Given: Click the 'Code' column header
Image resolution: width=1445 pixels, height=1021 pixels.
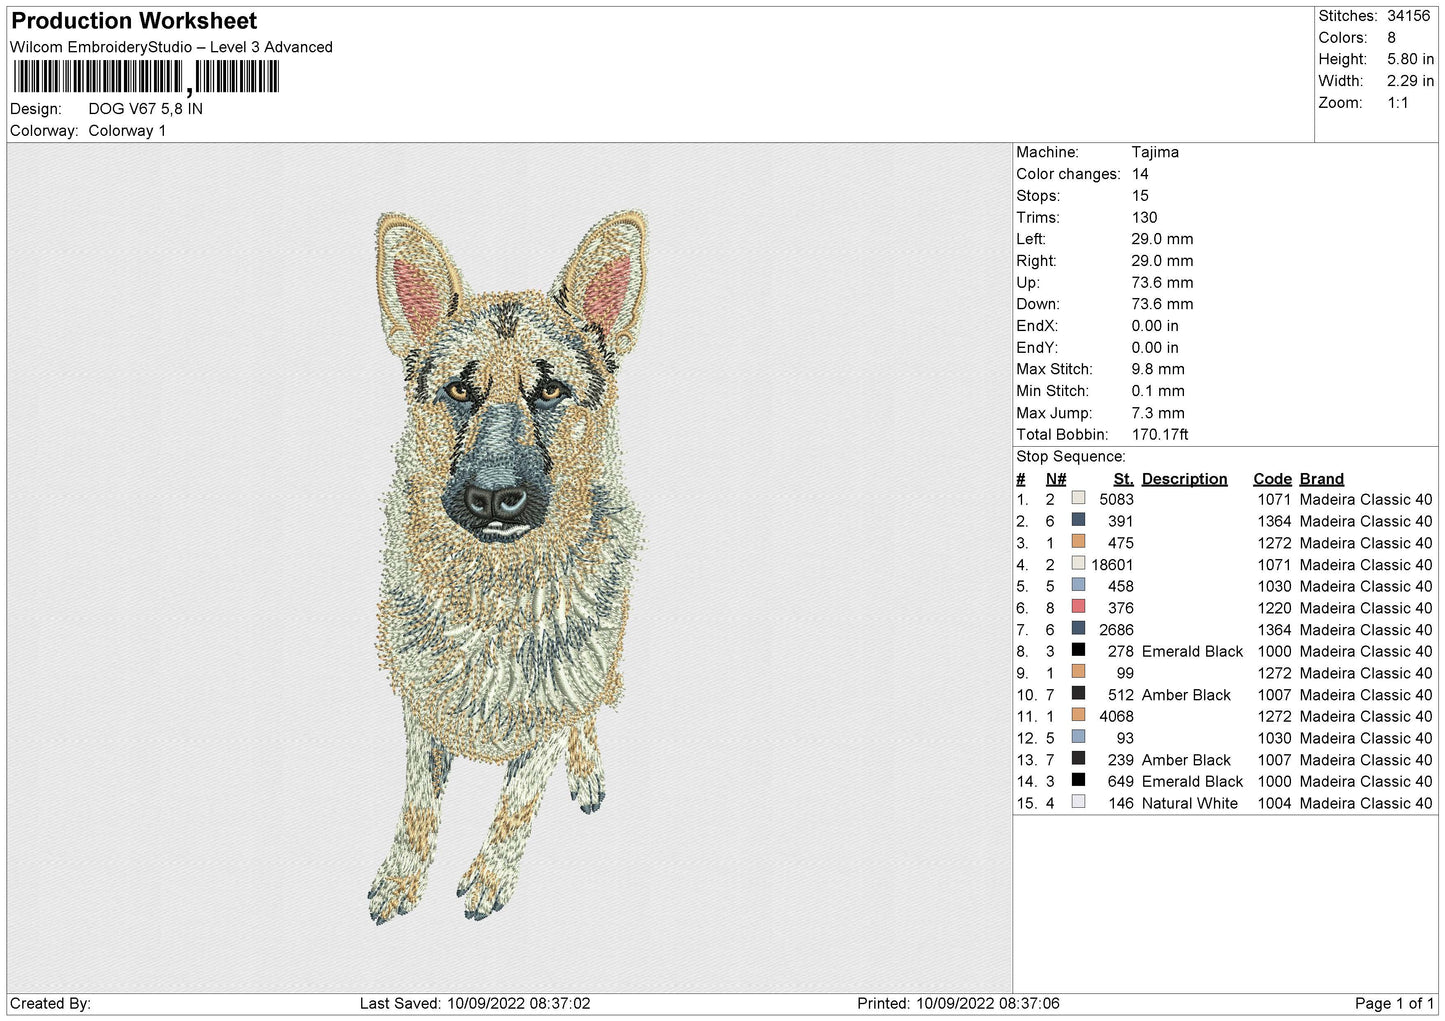Looking at the screenshot, I should point(1272,479).
